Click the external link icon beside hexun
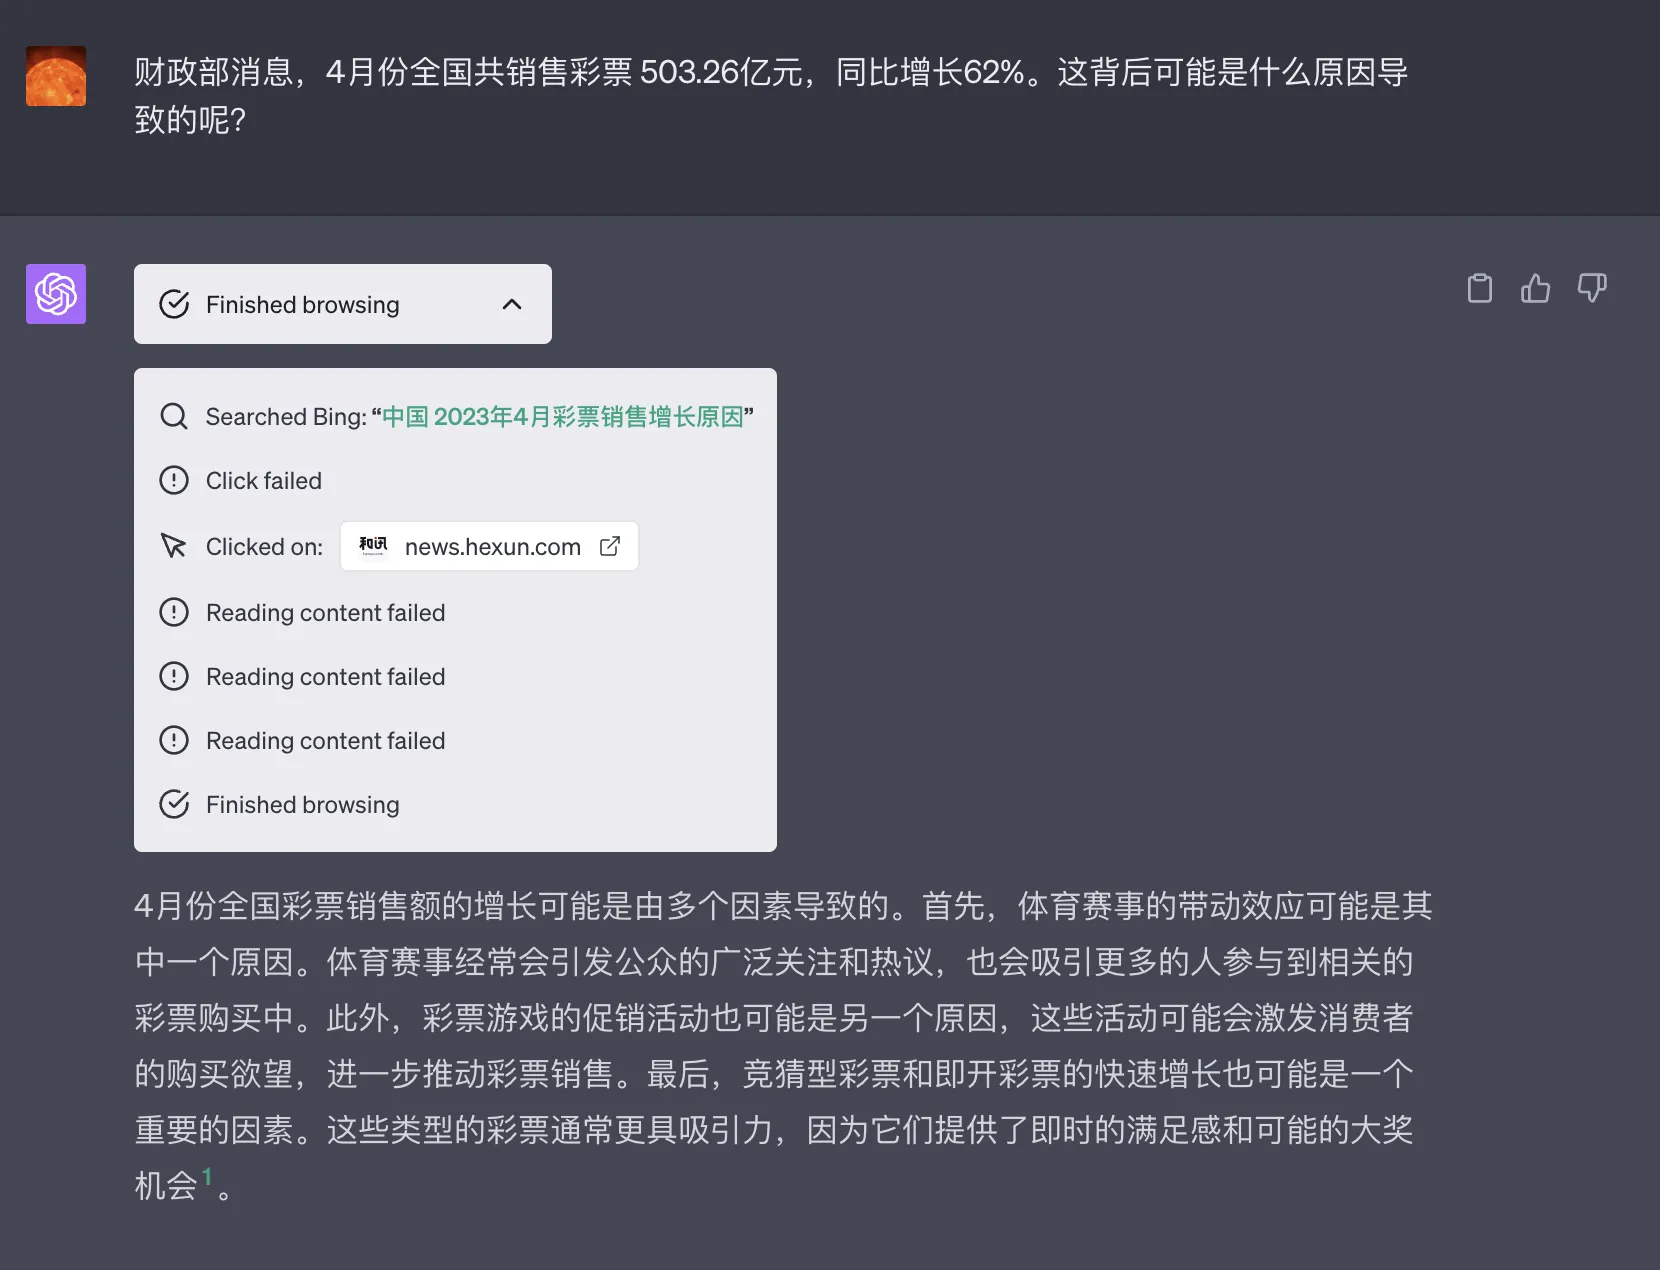Image resolution: width=1660 pixels, height=1270 pixels. (x=610, y=546)
